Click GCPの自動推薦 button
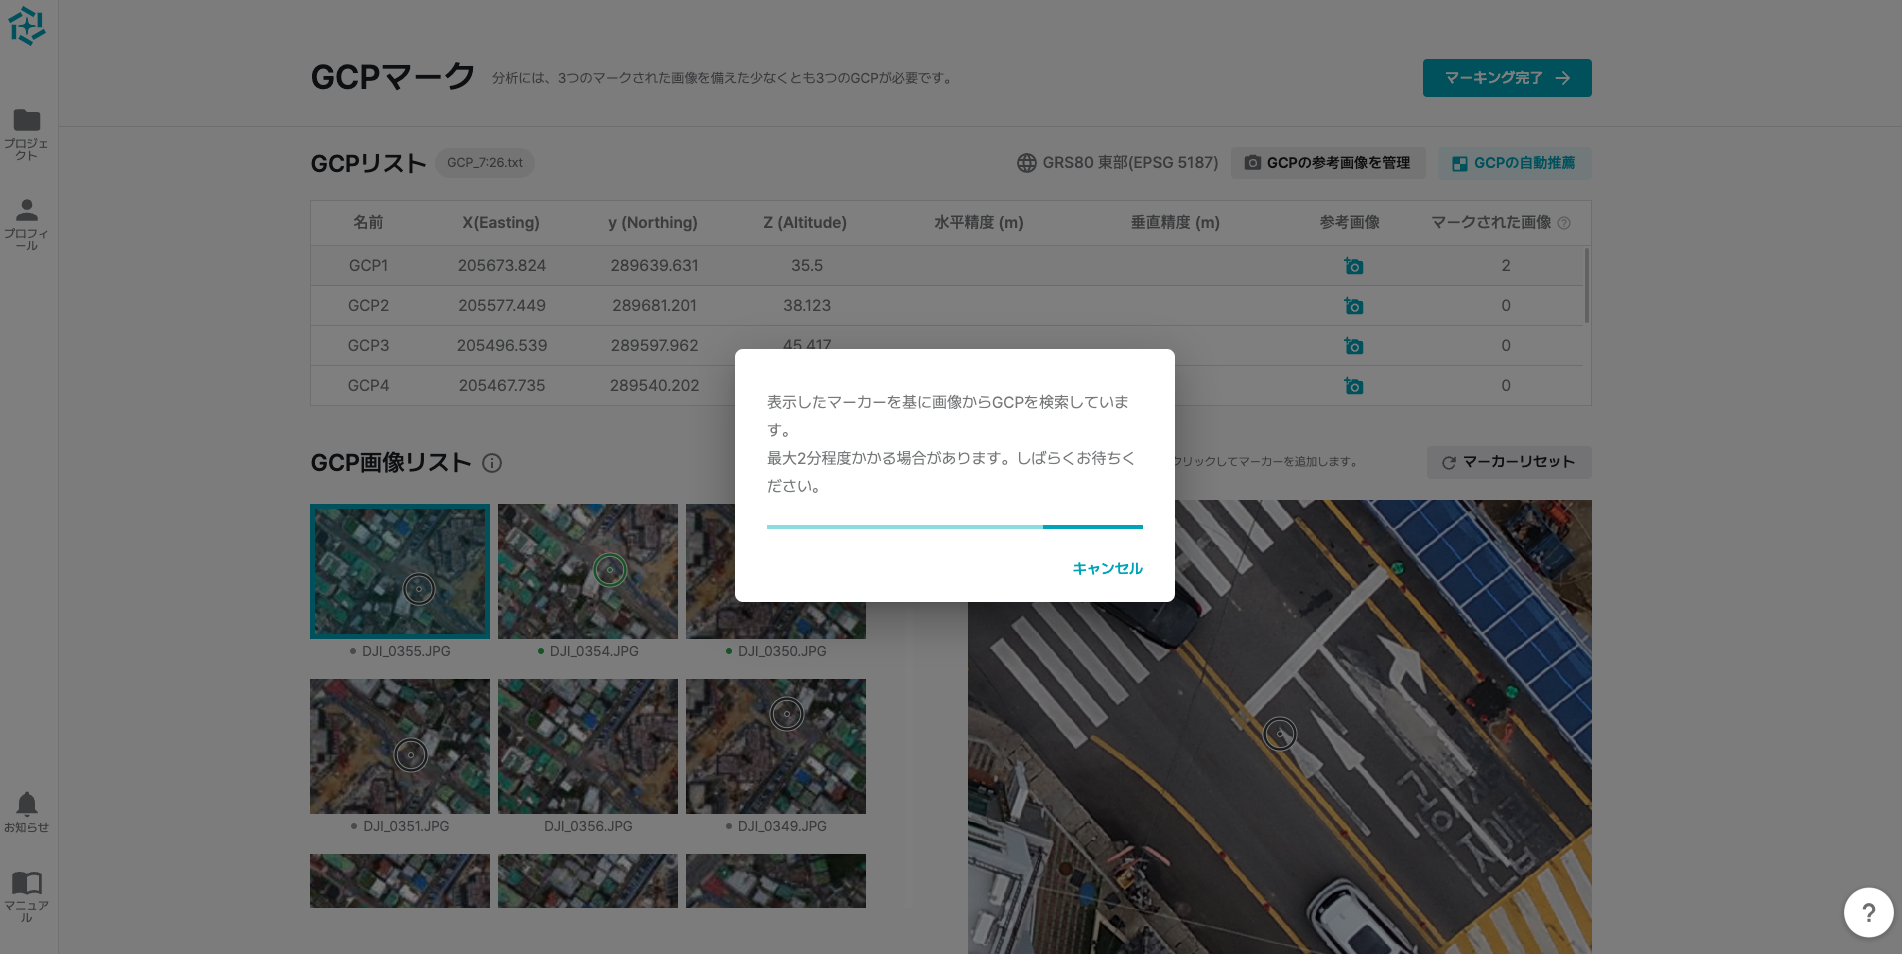 click(x=1514, y=163)
